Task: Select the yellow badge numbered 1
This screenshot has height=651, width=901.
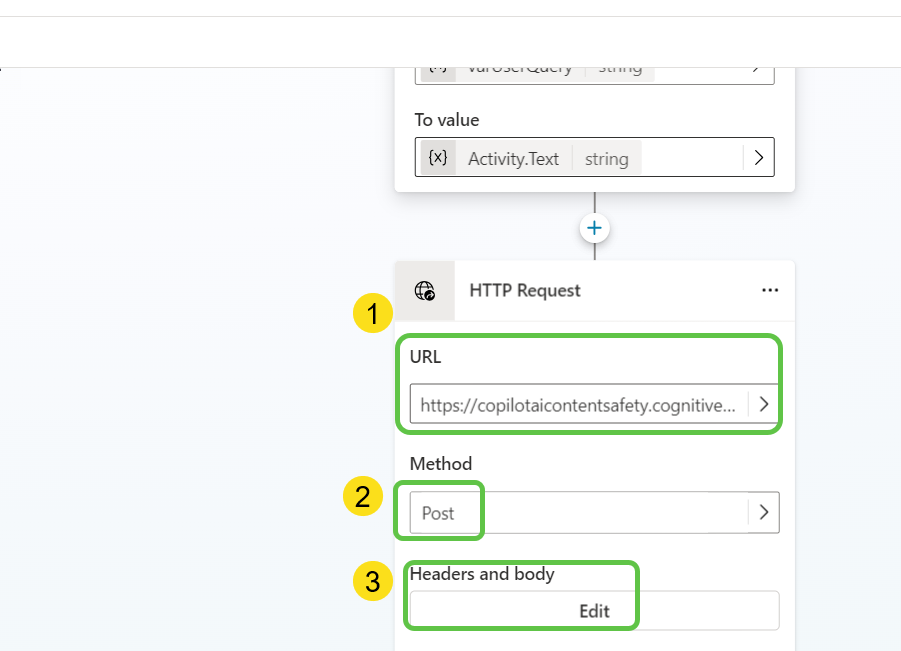Action: [372, 313]
